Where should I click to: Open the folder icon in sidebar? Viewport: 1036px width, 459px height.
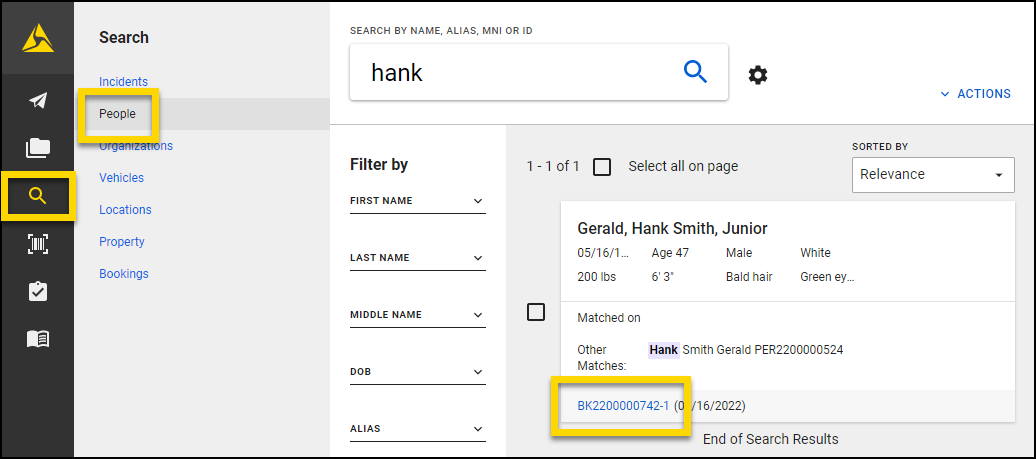tap(37, 148)
